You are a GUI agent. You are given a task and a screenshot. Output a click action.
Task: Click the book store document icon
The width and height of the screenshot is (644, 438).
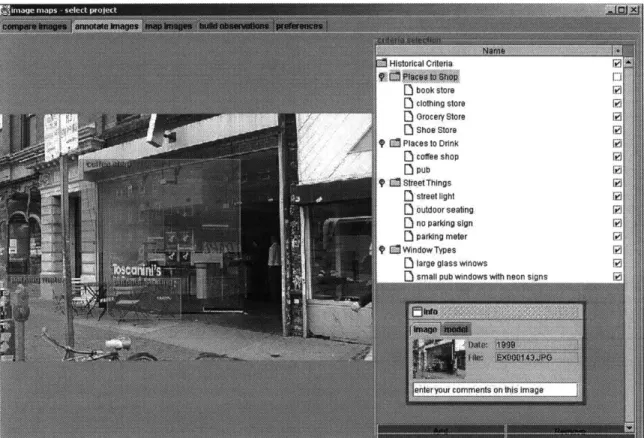point(408,90)
